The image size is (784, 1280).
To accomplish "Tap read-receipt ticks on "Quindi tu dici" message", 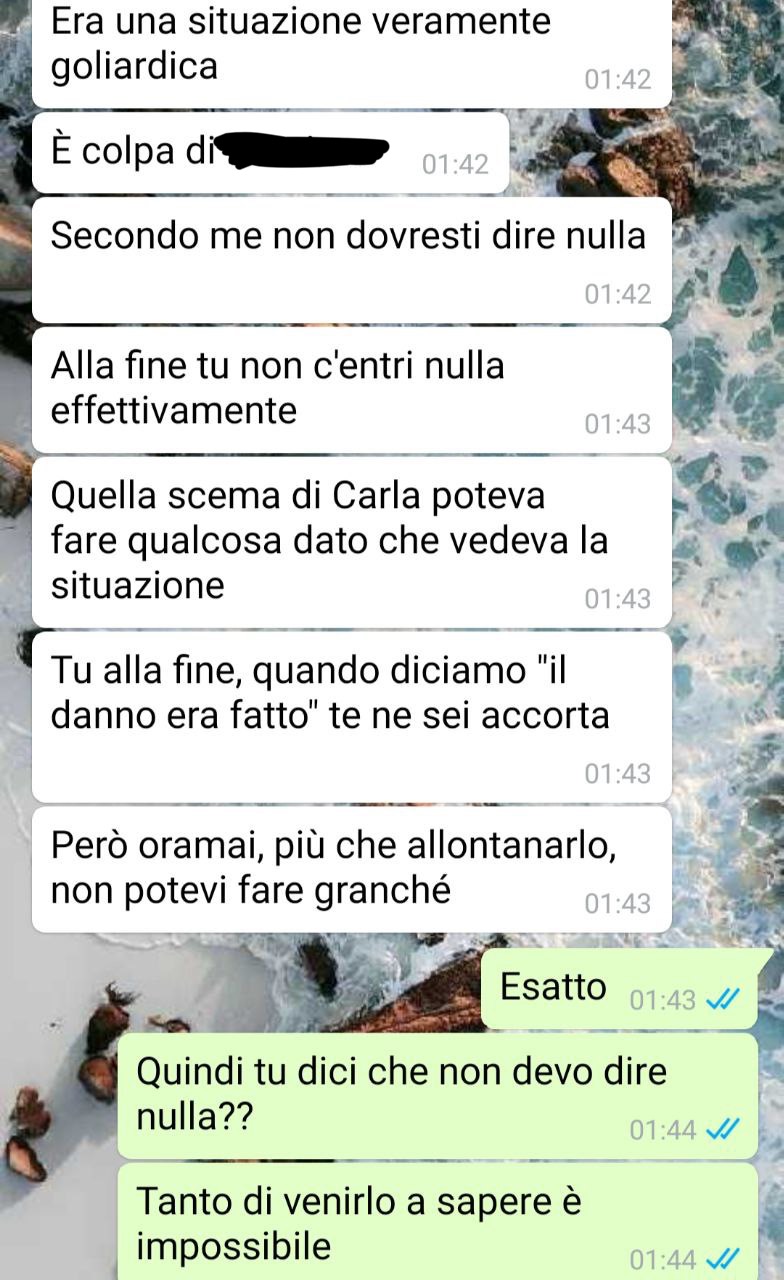I will click(722, 1129).
